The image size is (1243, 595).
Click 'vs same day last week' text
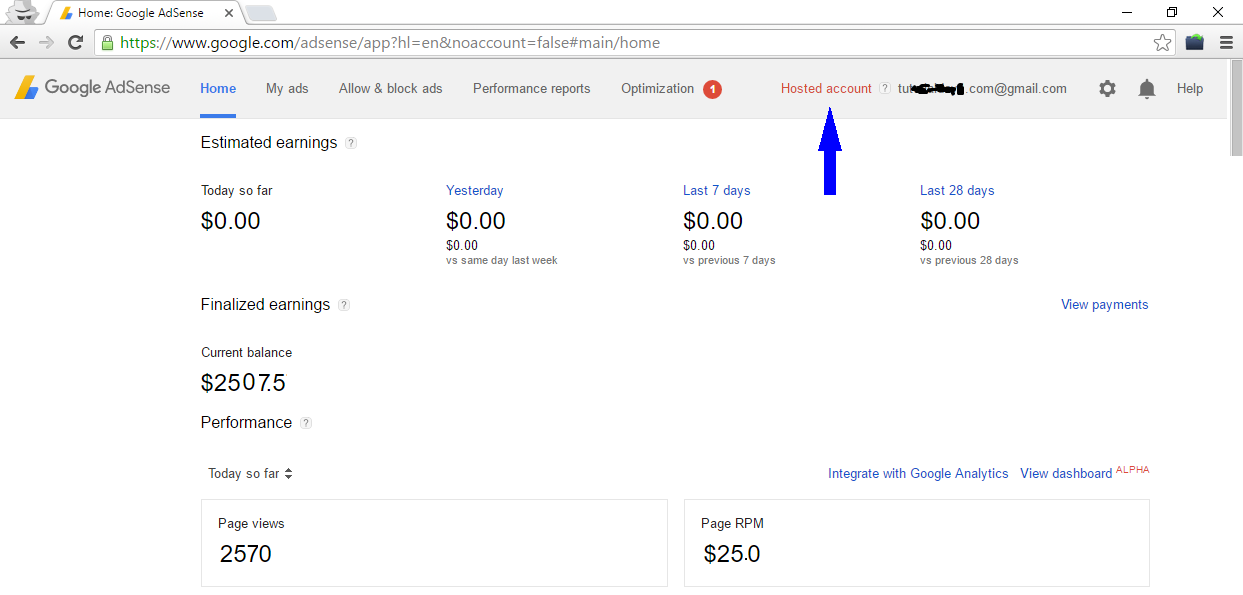(502, 261)
